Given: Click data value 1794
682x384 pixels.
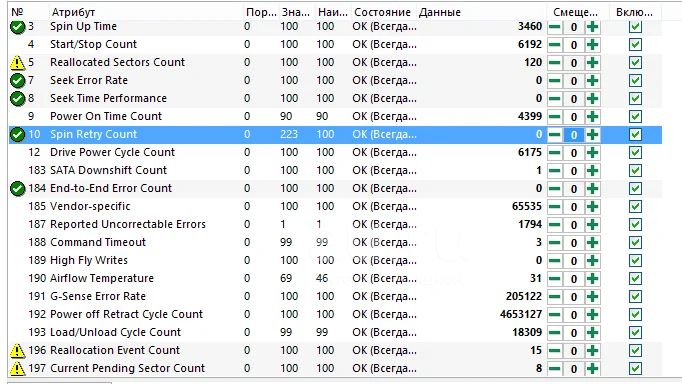Looking at the screenshot, I should pyautogui.click(x=530, y=224).
